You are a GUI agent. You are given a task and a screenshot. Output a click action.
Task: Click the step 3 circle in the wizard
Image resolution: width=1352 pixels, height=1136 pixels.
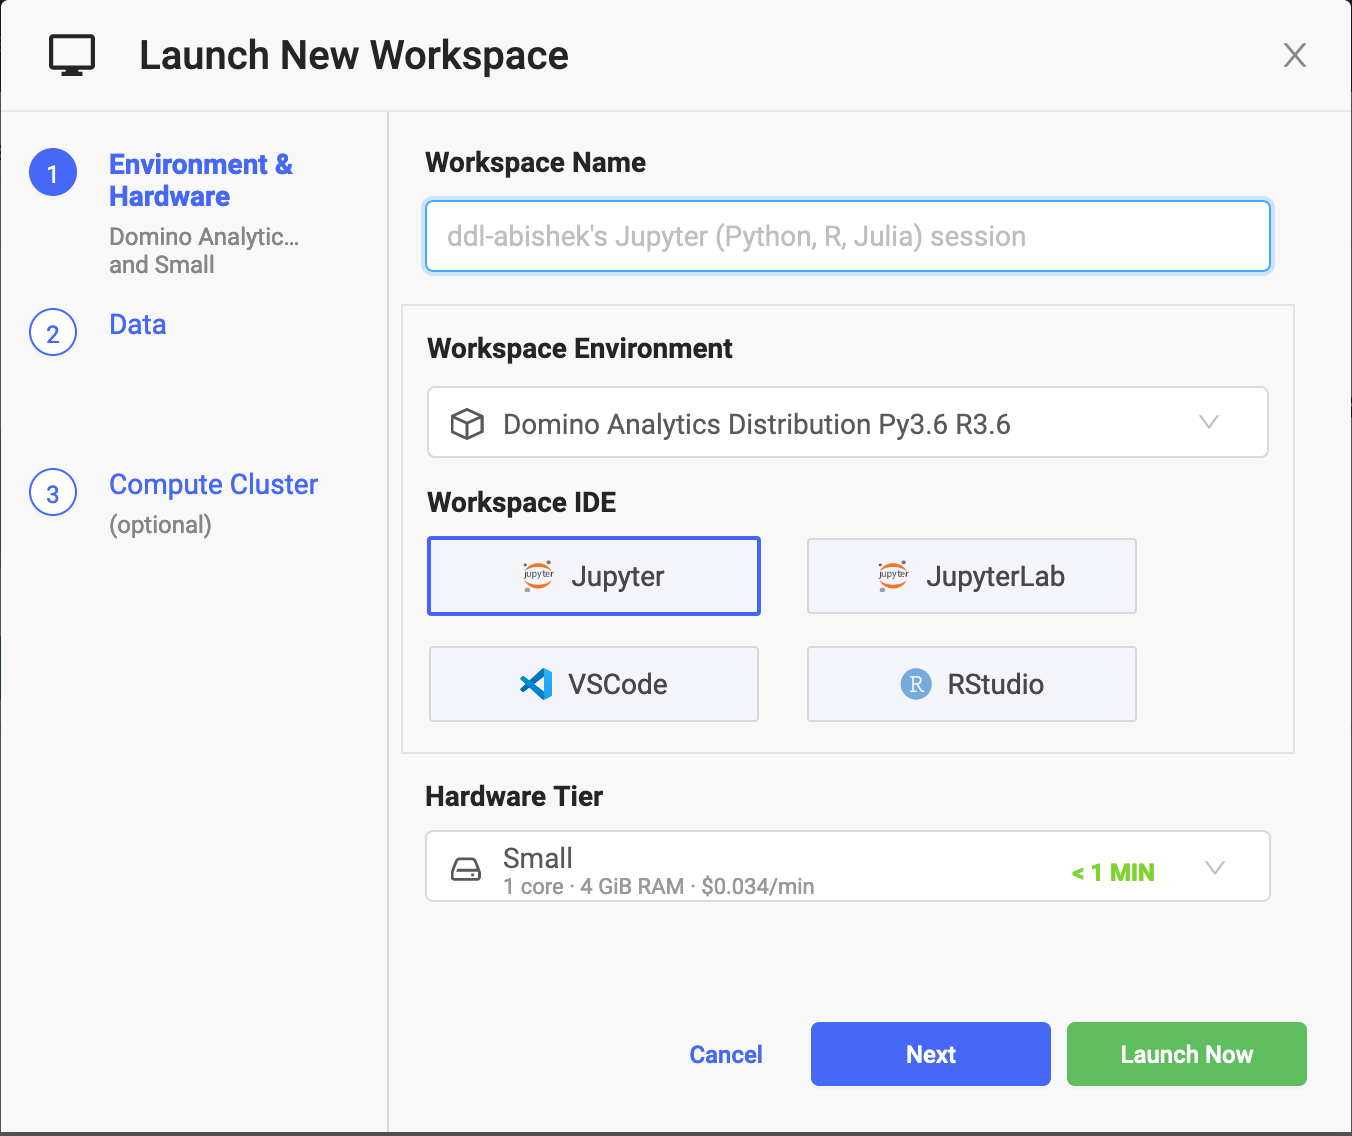[x=53, y=493]
